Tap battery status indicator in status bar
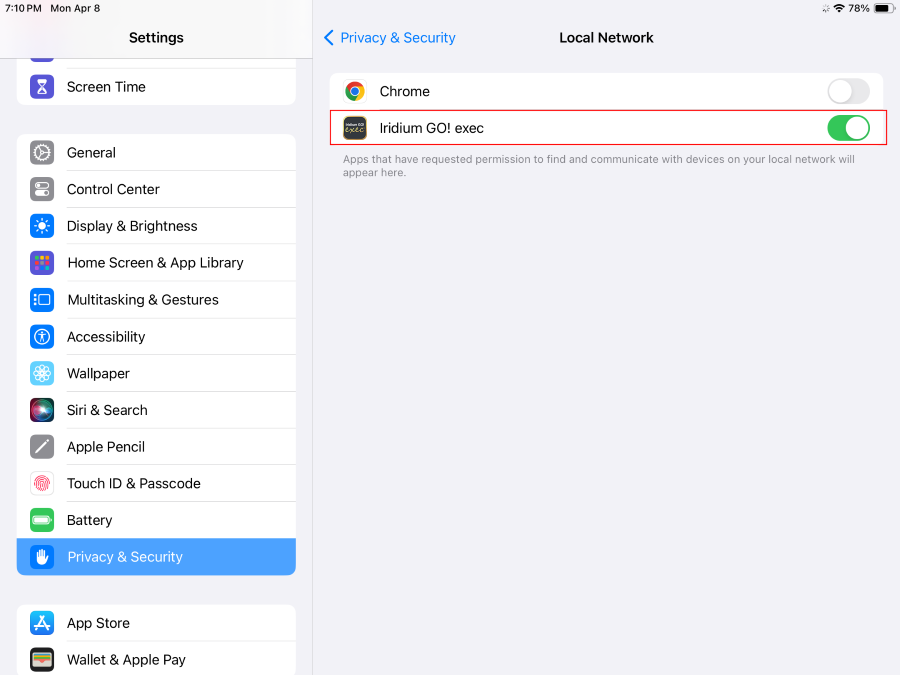 coord(883,8)
